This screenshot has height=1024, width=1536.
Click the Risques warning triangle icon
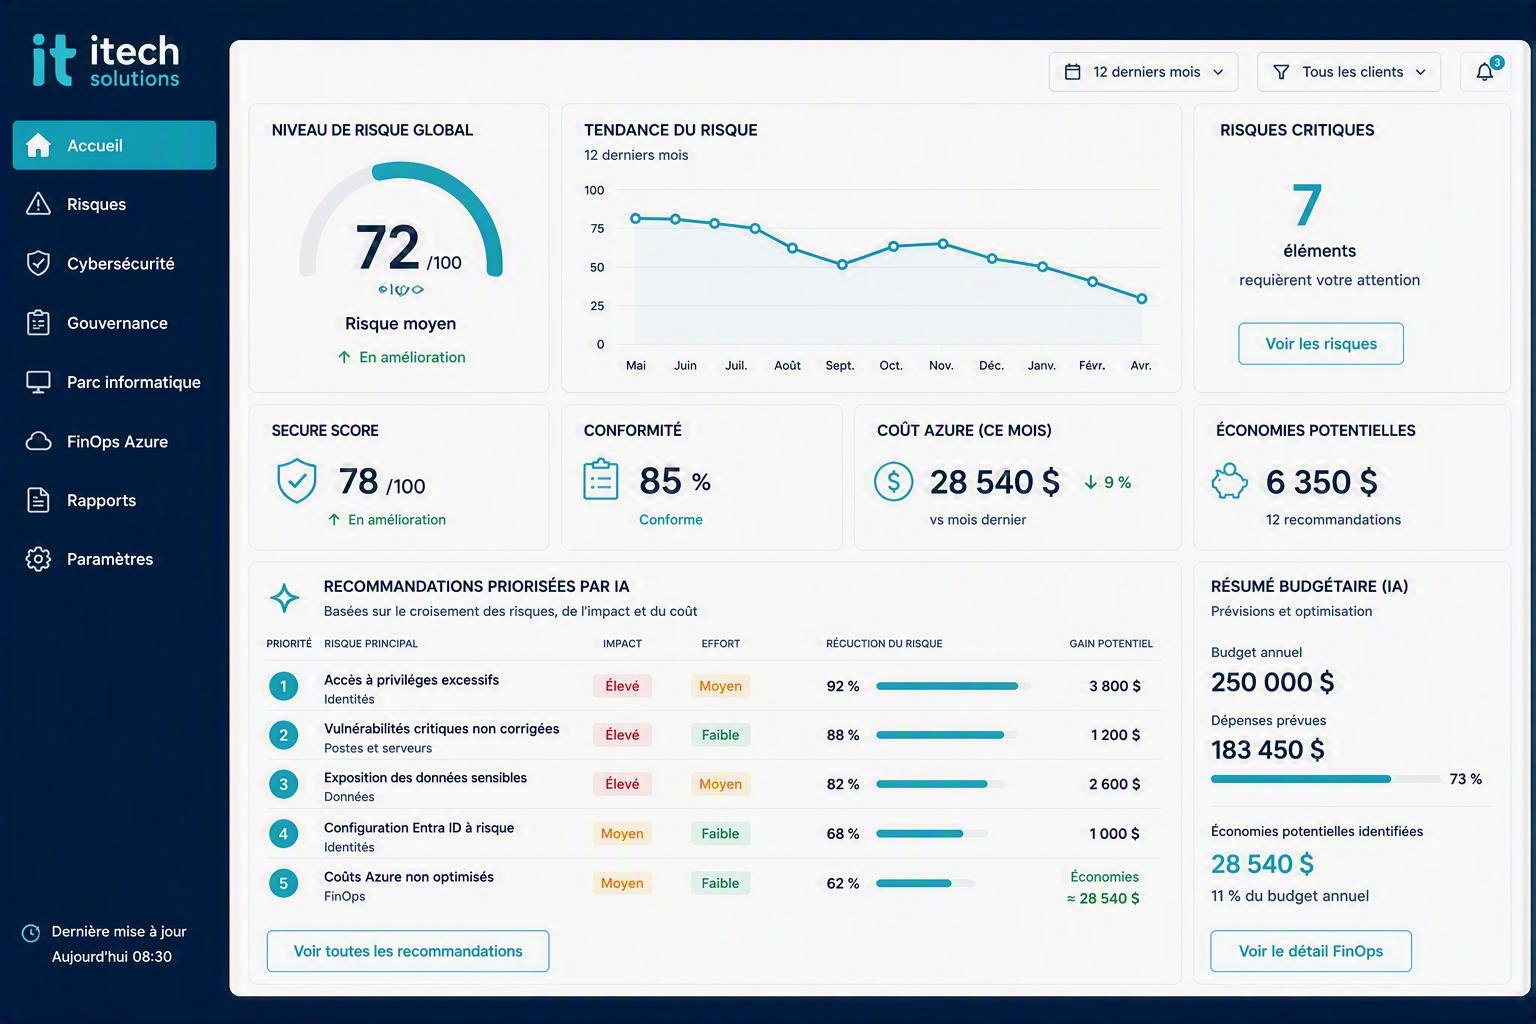pyautogui.click(x=38, y=204)
